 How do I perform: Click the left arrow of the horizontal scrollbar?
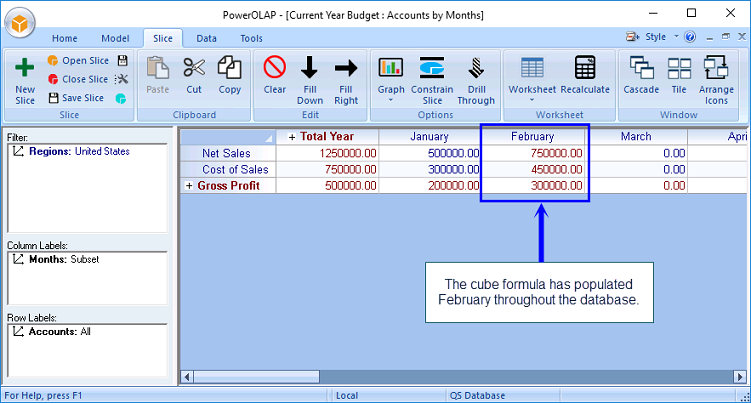click(x=187, y=377)
